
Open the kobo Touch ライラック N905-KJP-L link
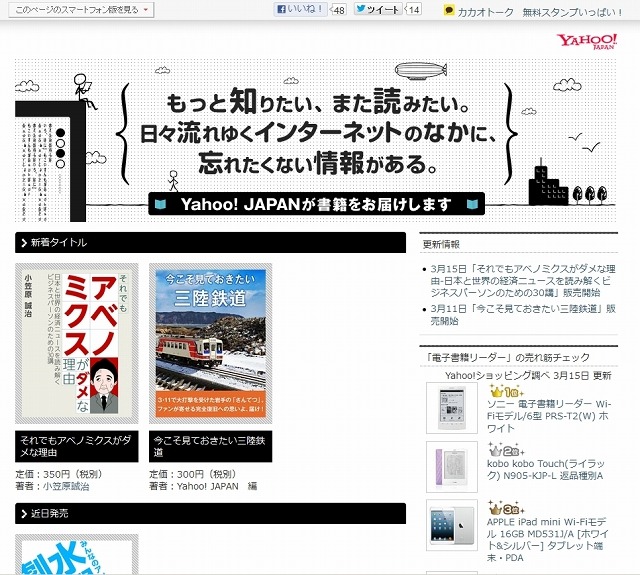546,470
